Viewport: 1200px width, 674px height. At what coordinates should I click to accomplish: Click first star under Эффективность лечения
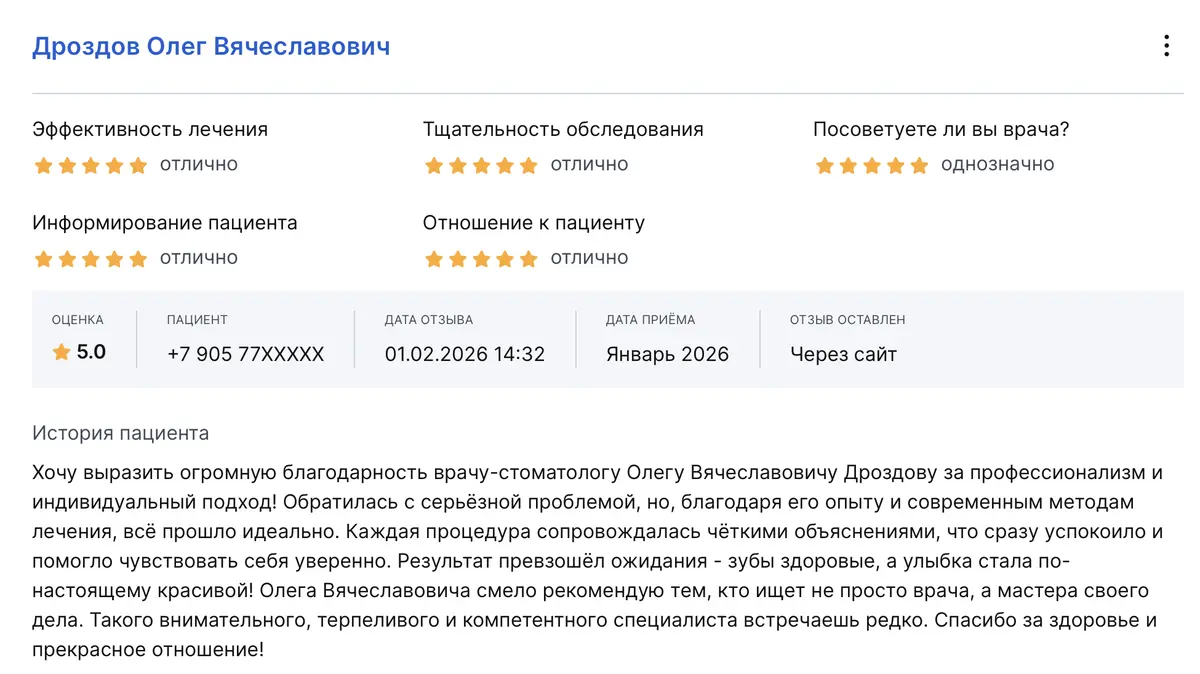point(43,166)
